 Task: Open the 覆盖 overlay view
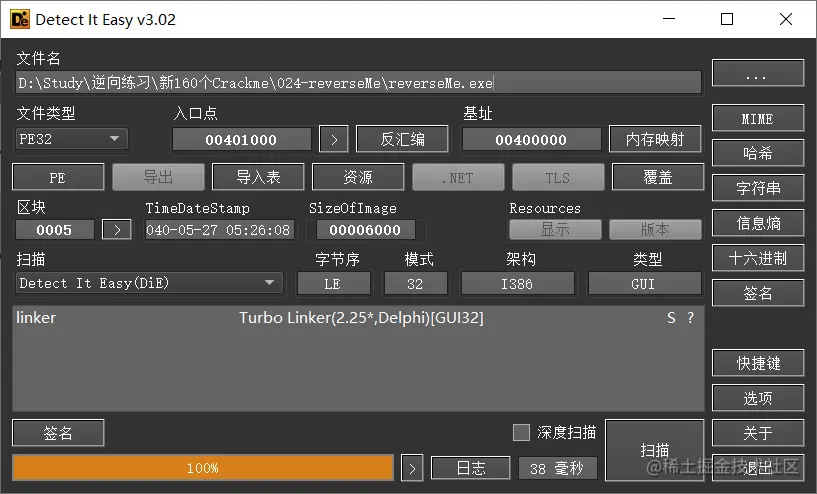(658, 177)
